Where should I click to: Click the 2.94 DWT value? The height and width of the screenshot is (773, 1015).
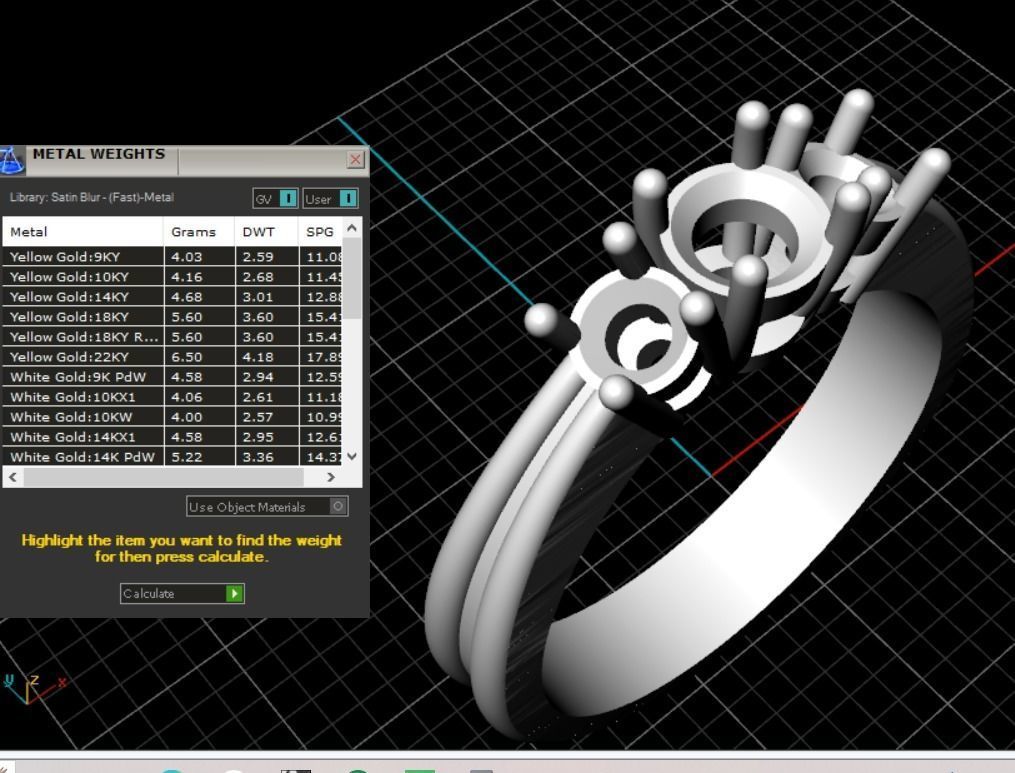pos(258,377)
